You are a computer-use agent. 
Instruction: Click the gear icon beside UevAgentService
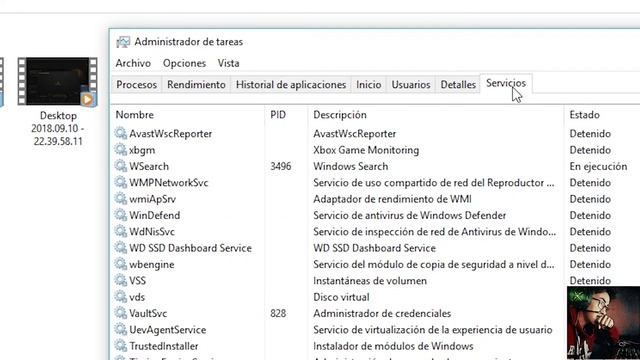click(121, 329)
